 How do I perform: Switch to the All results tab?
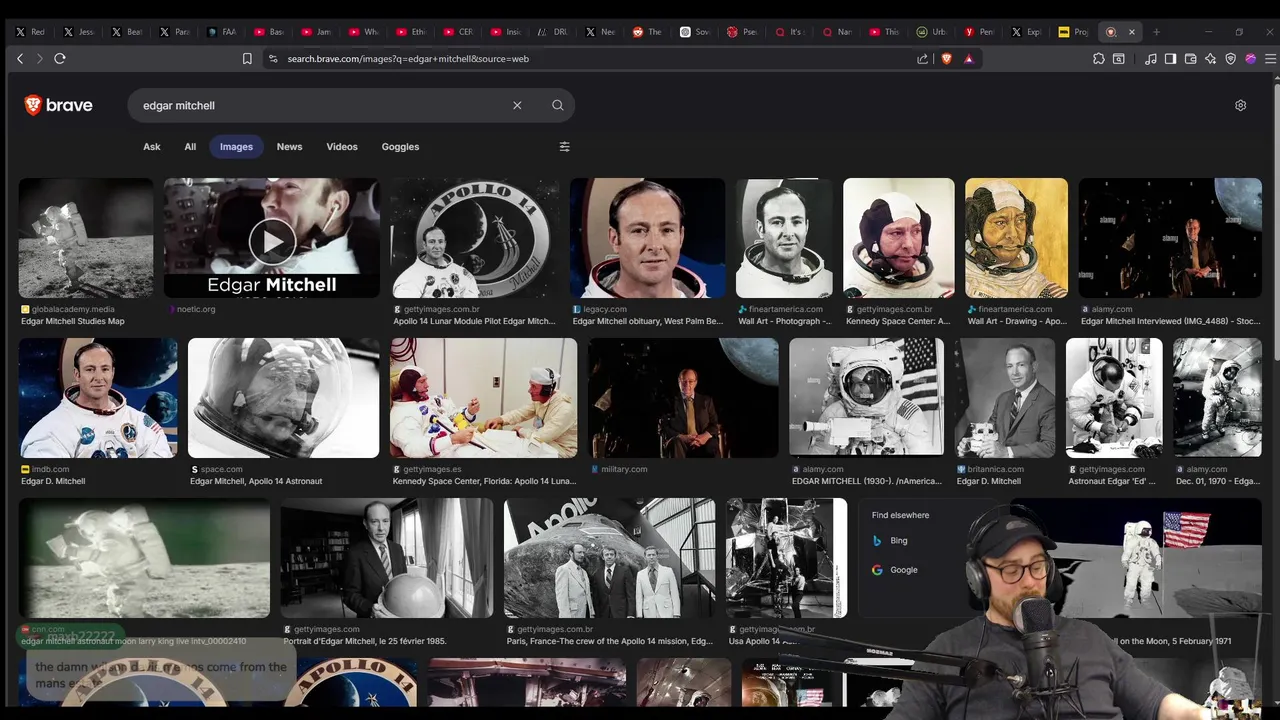coord(190,147)
